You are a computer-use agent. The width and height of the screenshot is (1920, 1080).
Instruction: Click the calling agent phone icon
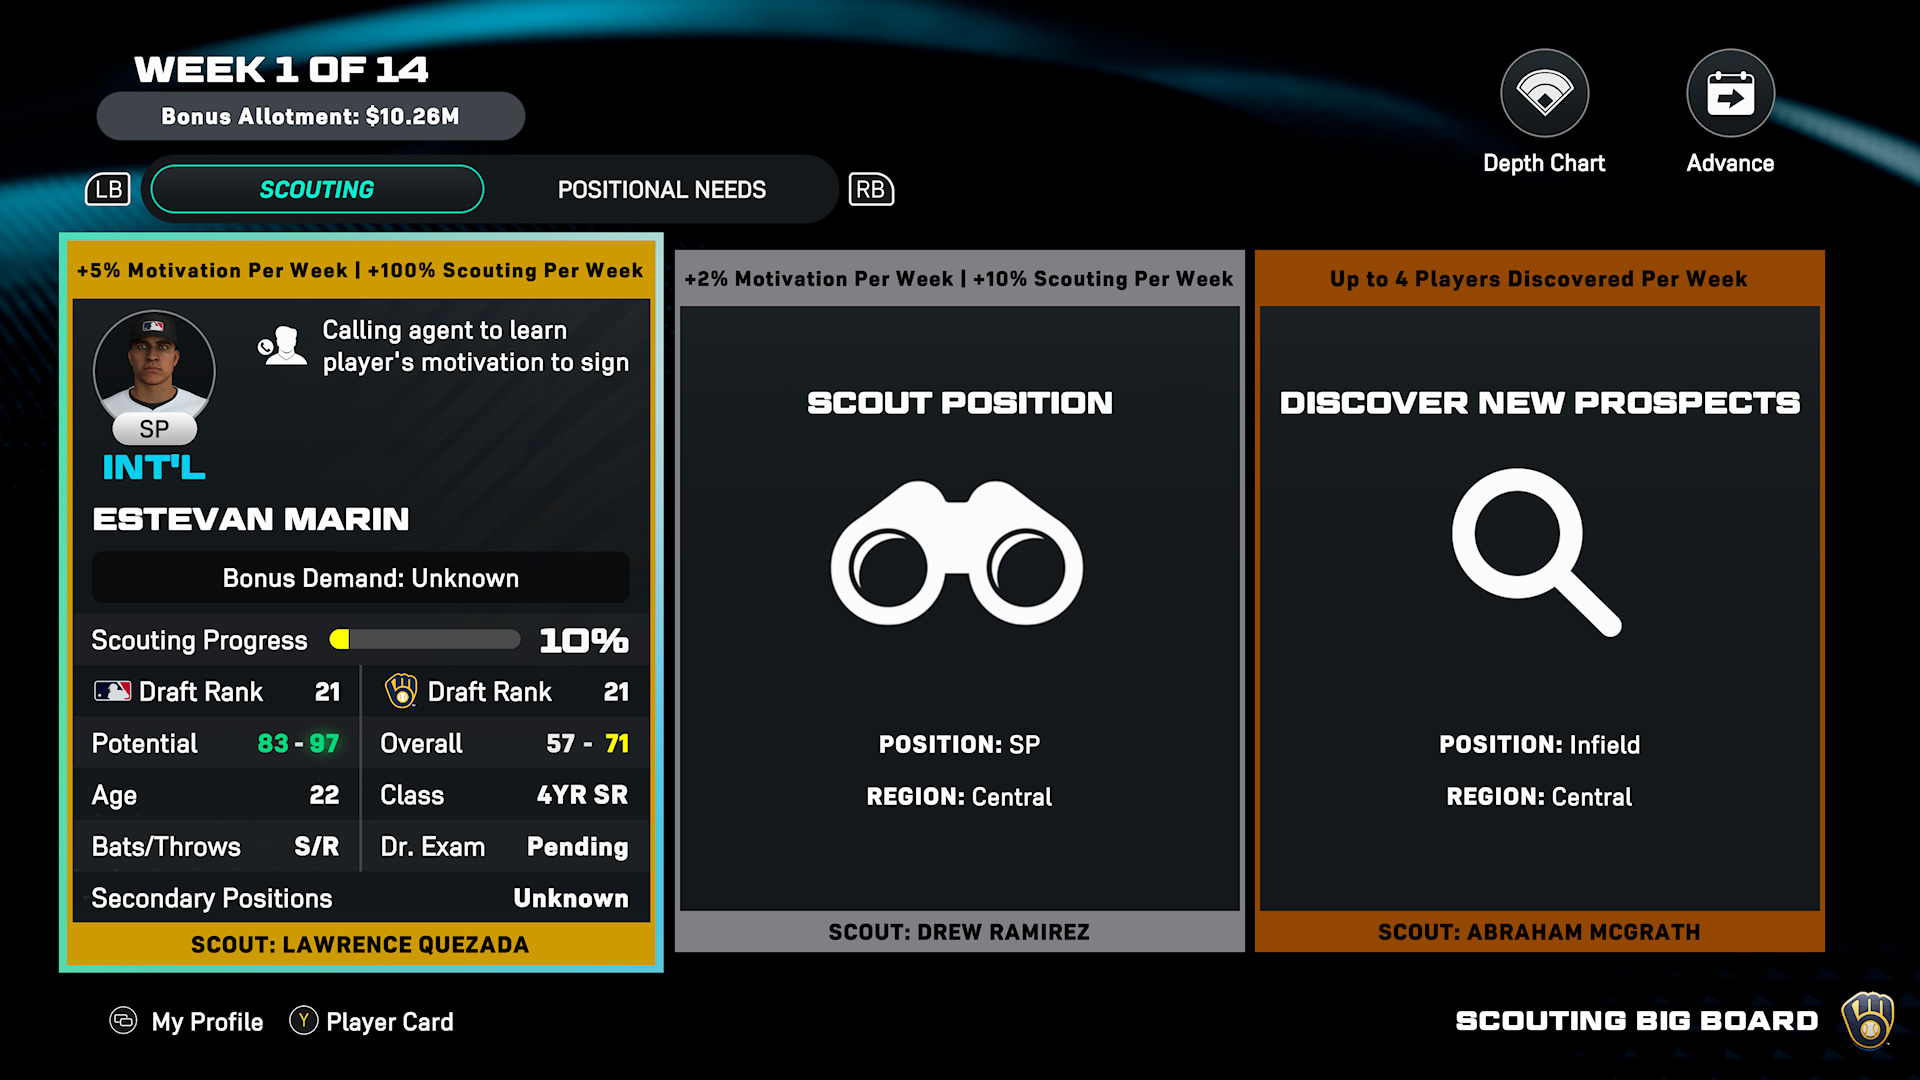pos(282,346)
